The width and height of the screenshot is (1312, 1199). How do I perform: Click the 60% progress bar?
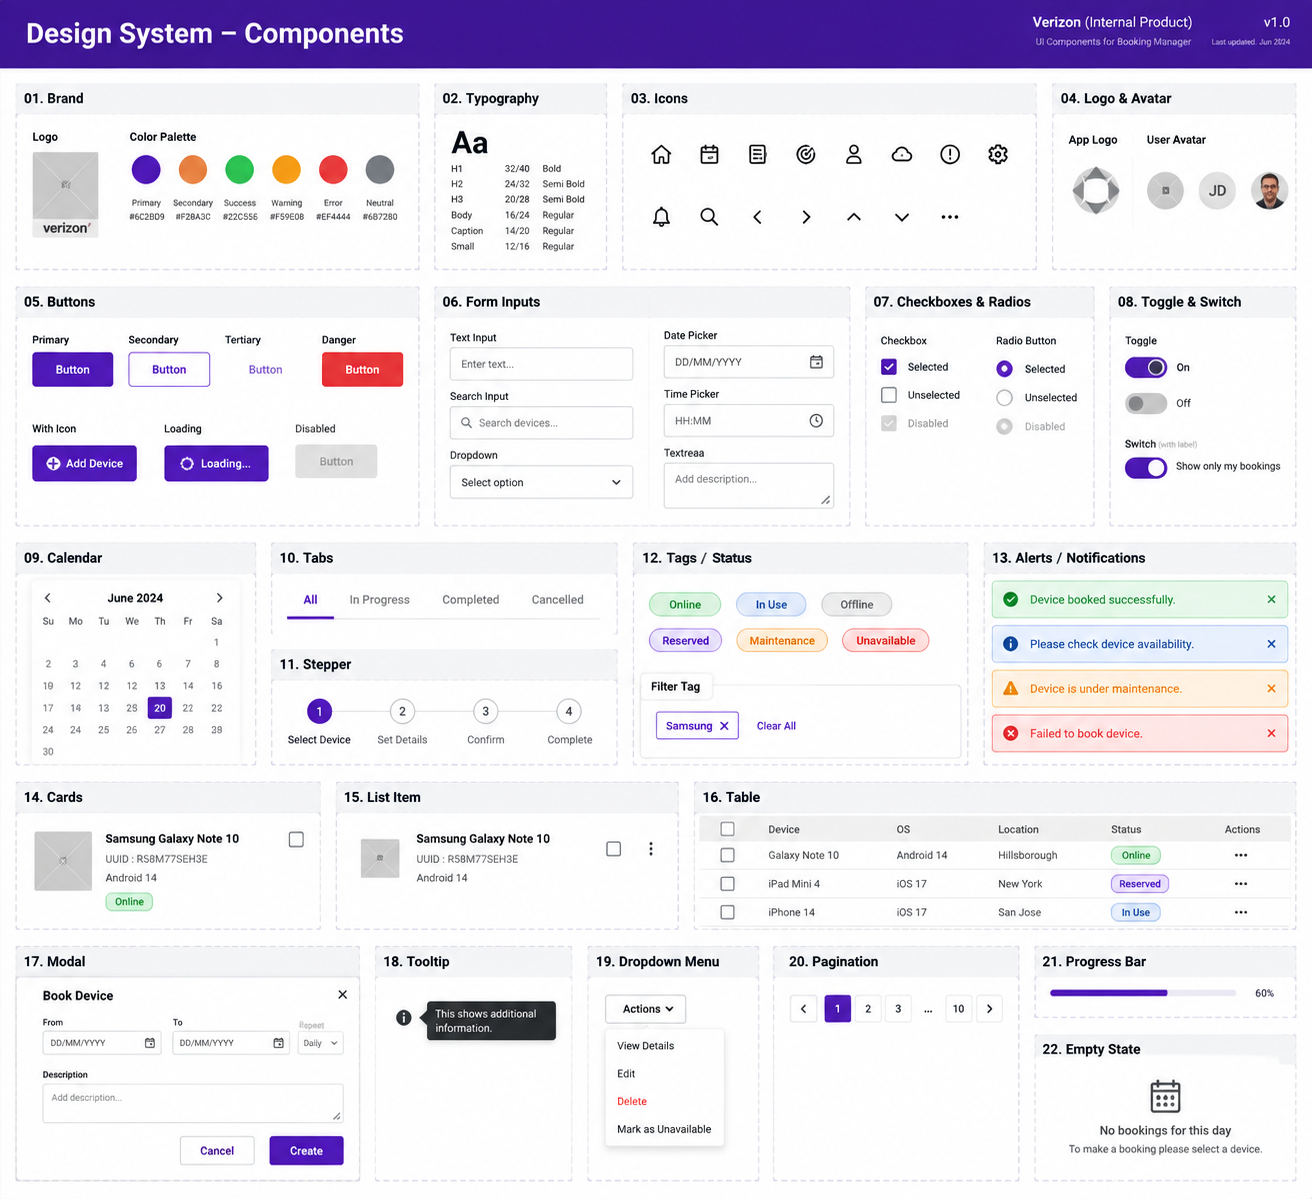[x=1141, y=993]
